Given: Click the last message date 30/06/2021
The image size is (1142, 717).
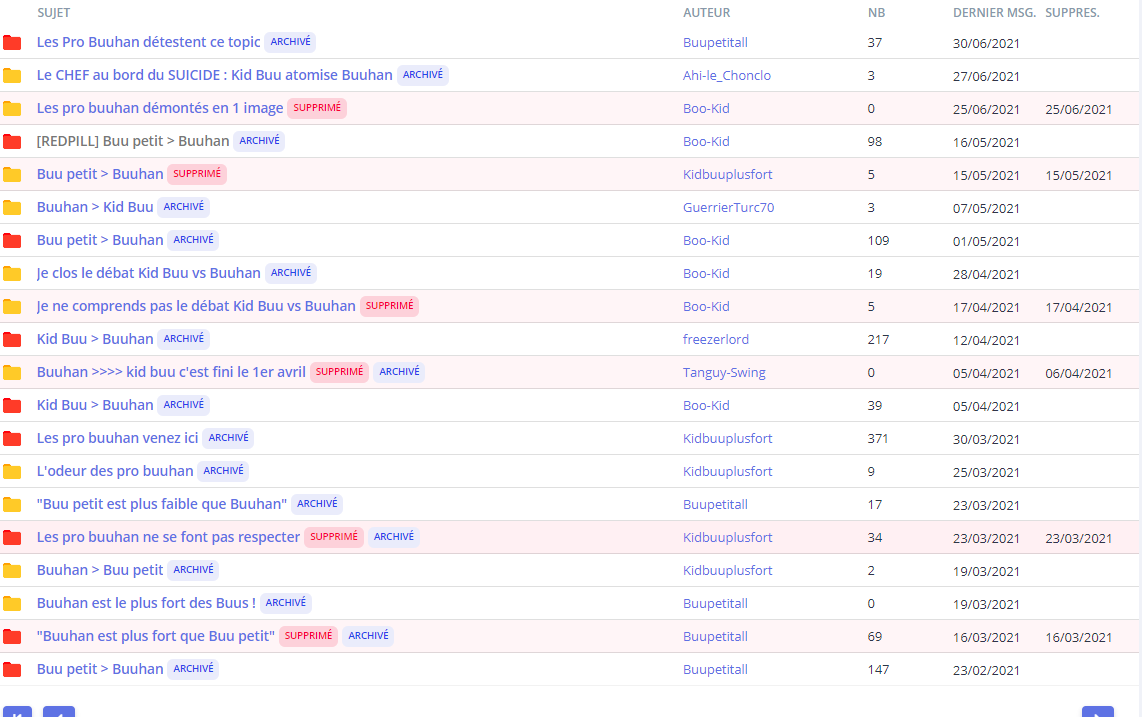Looking at the screenshot, I should tap(986, 44).
